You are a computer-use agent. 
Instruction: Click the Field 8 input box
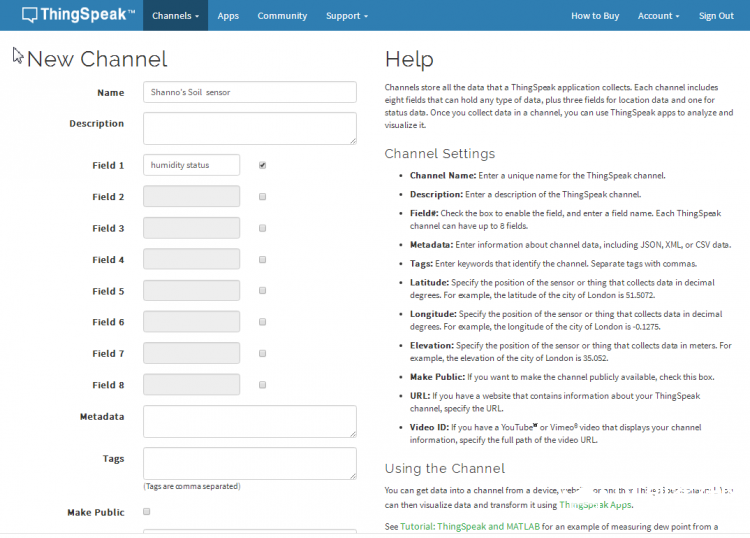[x=191, y=384]
